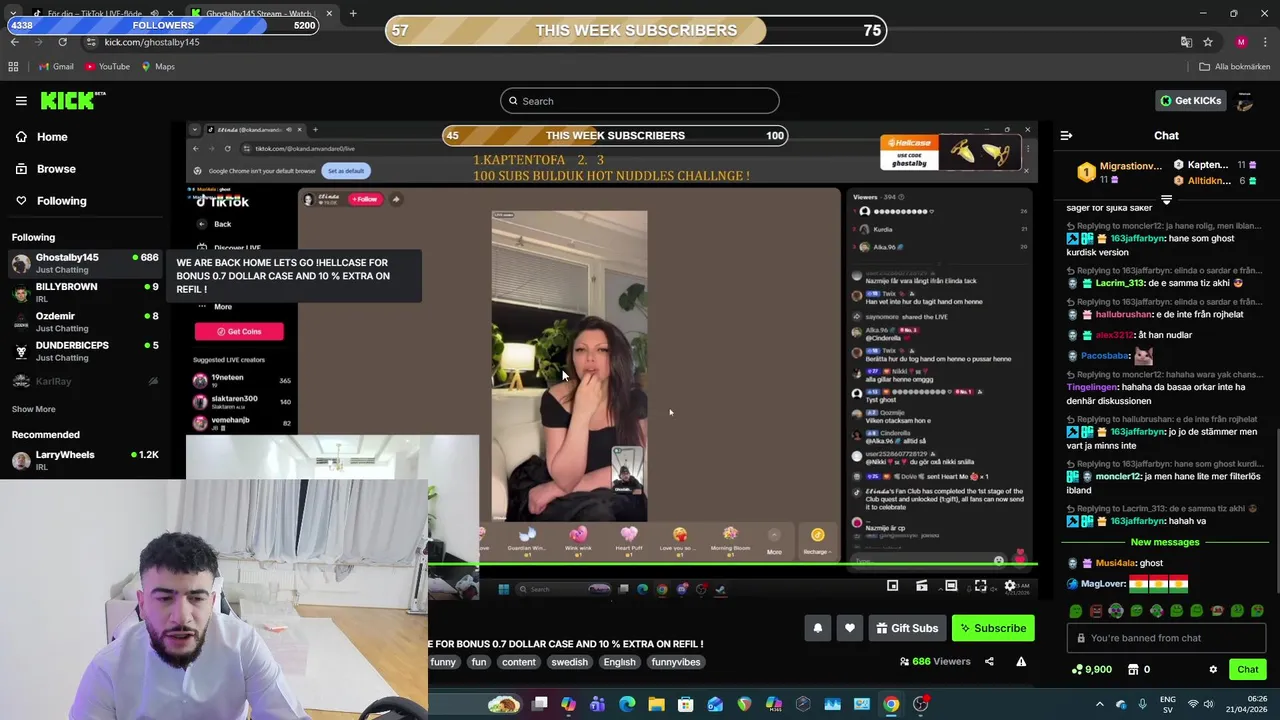The height and width of the screenshot is (720, 1280).
Task: Open the fun tag
Action: [479, 662]
